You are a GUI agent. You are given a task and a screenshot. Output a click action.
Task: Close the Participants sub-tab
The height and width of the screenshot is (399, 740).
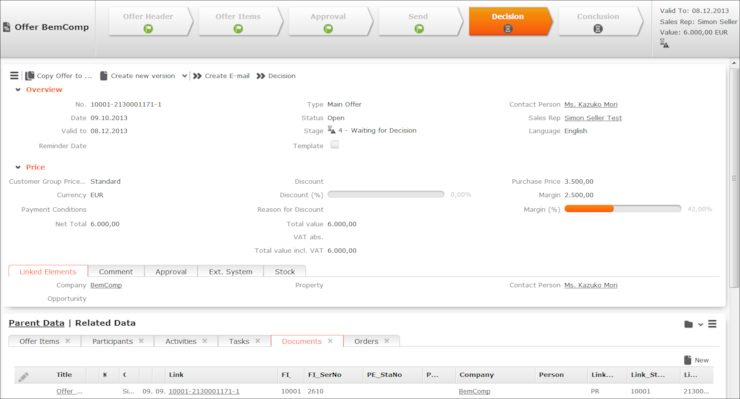[141, 341]
